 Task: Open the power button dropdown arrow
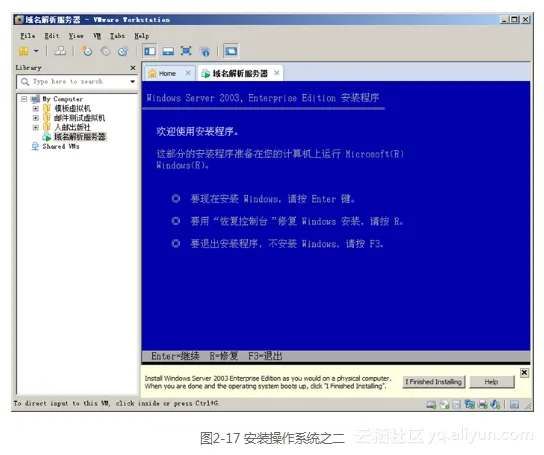[x=36, y=51]
